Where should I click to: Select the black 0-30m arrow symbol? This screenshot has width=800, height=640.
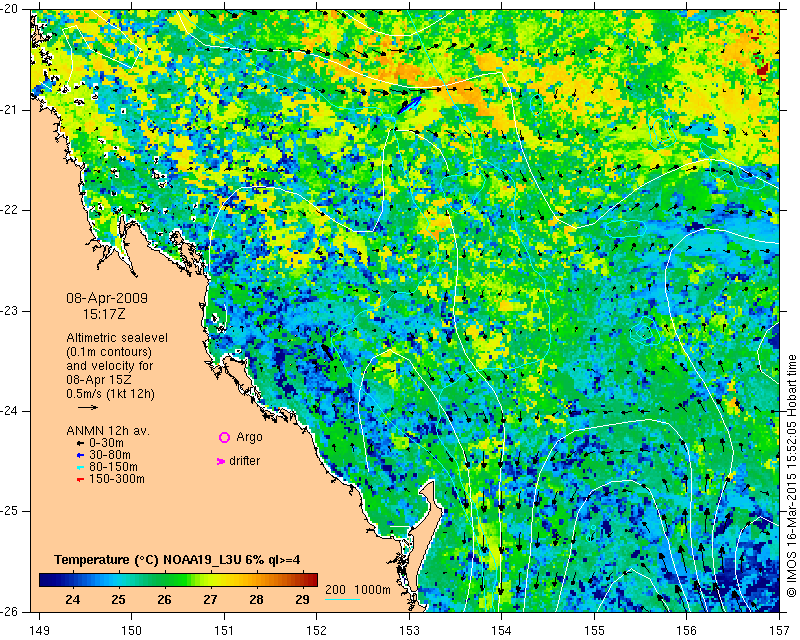80,444
